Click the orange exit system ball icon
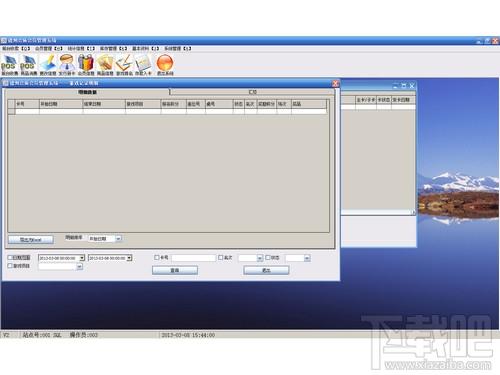 tap(165, 62)
